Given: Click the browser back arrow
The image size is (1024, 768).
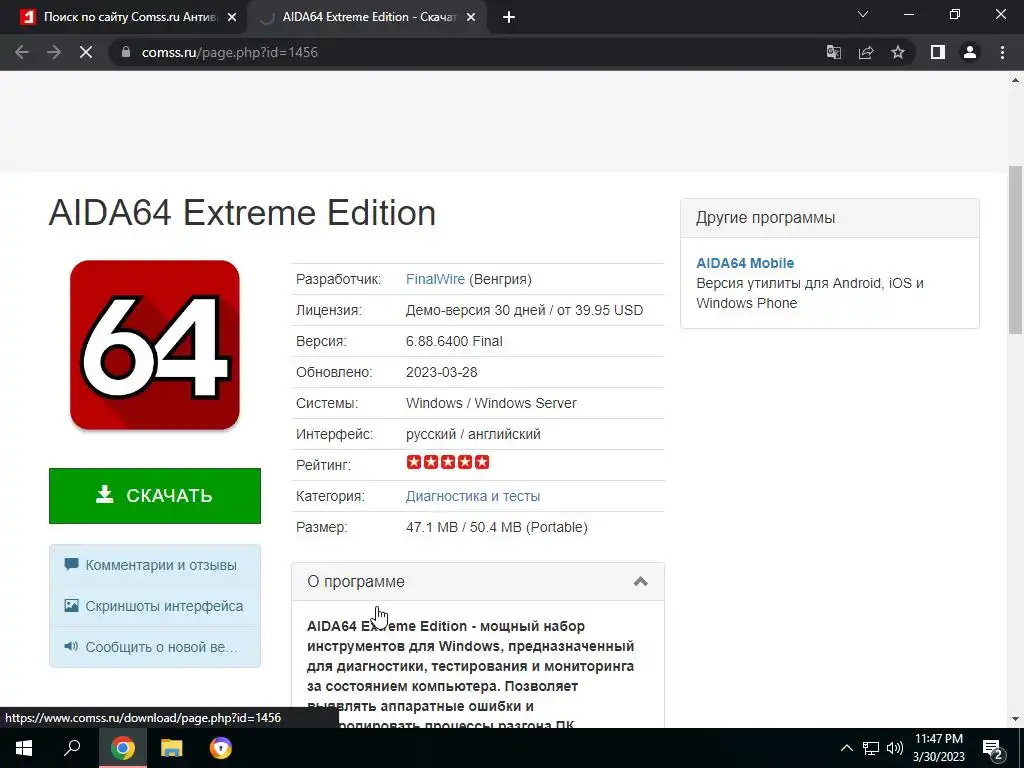Looking at the screenshot, I should (22, 52).
